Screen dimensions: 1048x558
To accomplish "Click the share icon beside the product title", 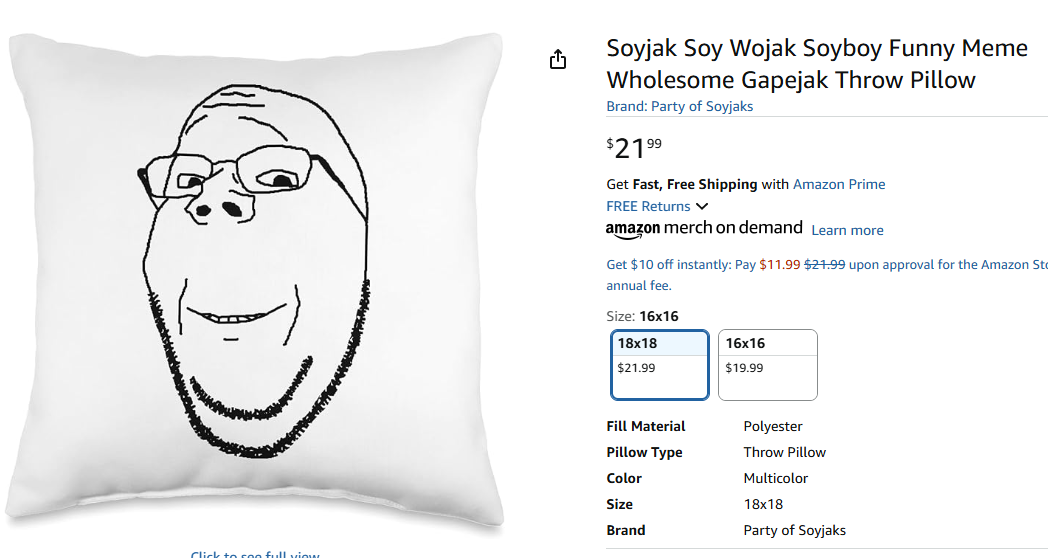I will (x=558, y=60).
